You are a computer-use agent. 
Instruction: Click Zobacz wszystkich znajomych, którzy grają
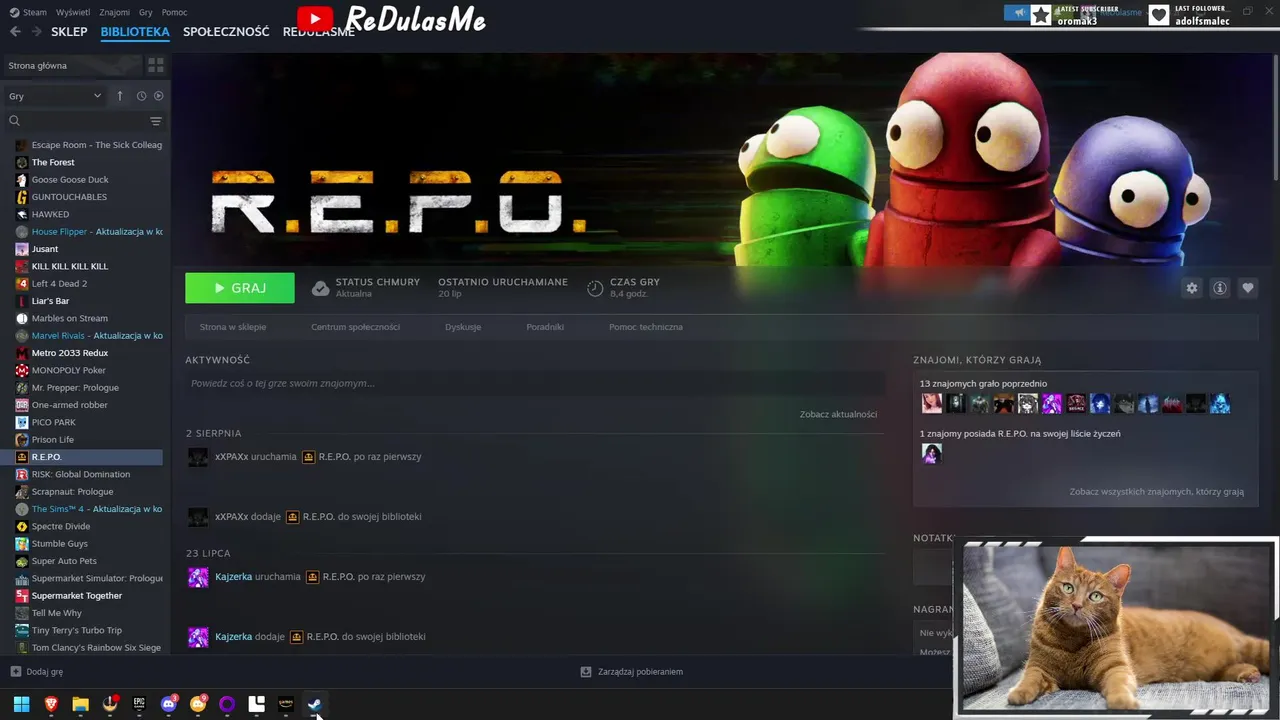[x=1157, y=492]
